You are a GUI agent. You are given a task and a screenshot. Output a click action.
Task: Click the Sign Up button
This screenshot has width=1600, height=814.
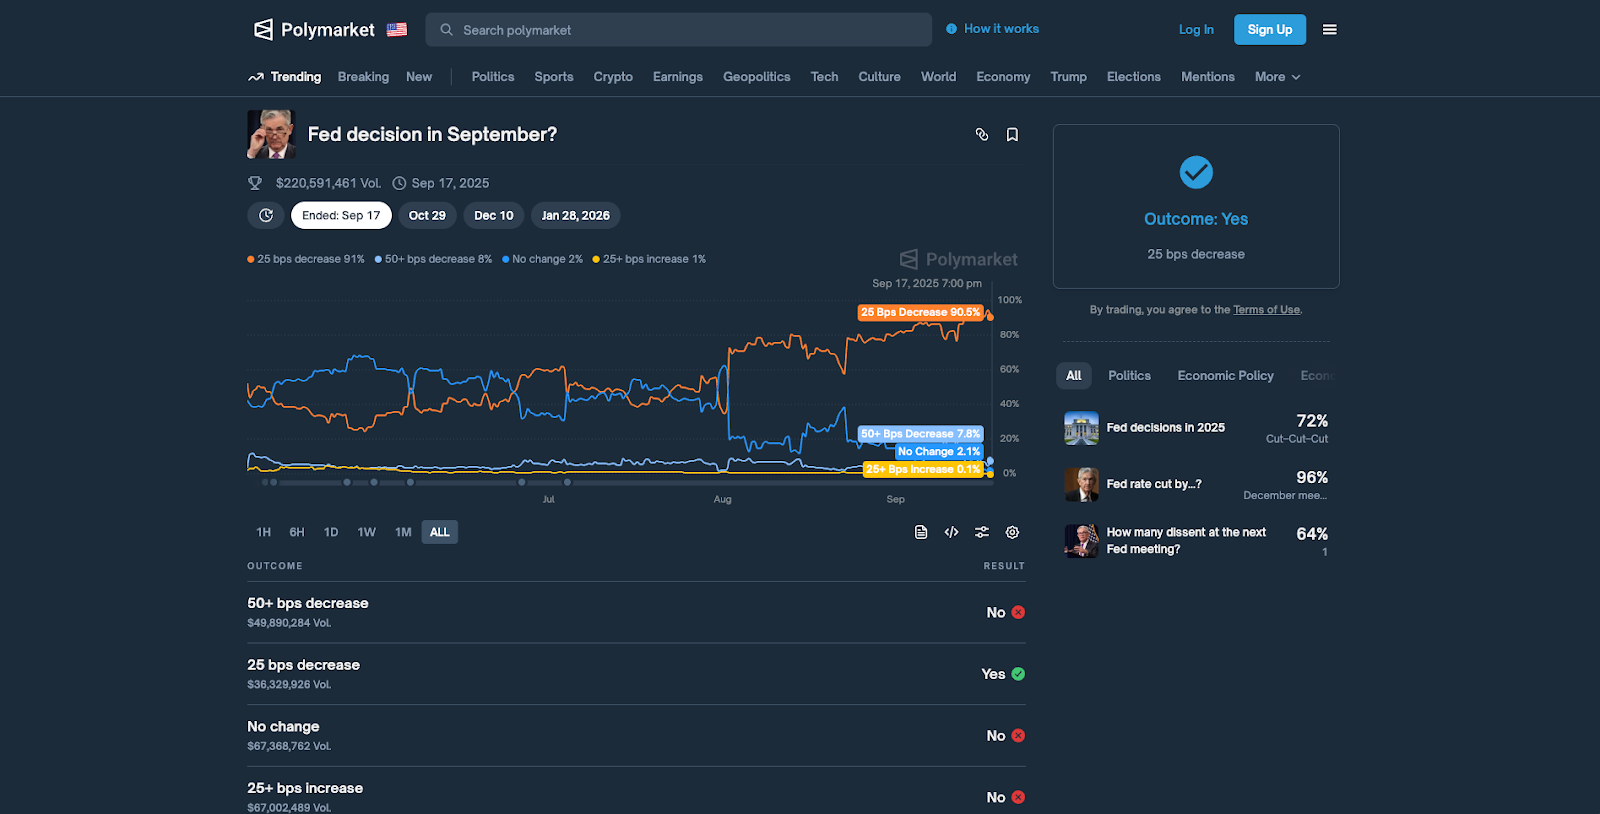pos(1270,30)
